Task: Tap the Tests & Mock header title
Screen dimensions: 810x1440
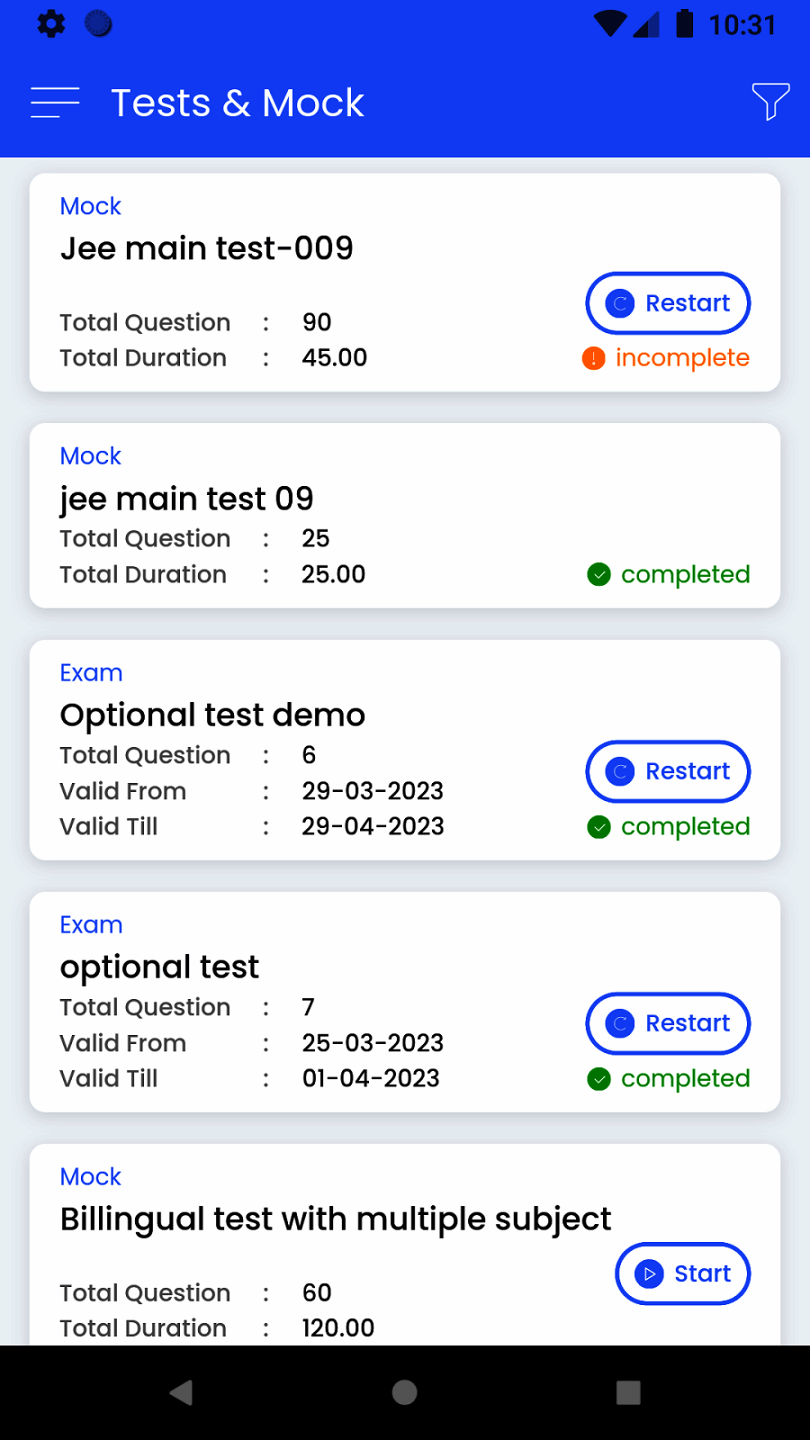Action: 237,103
